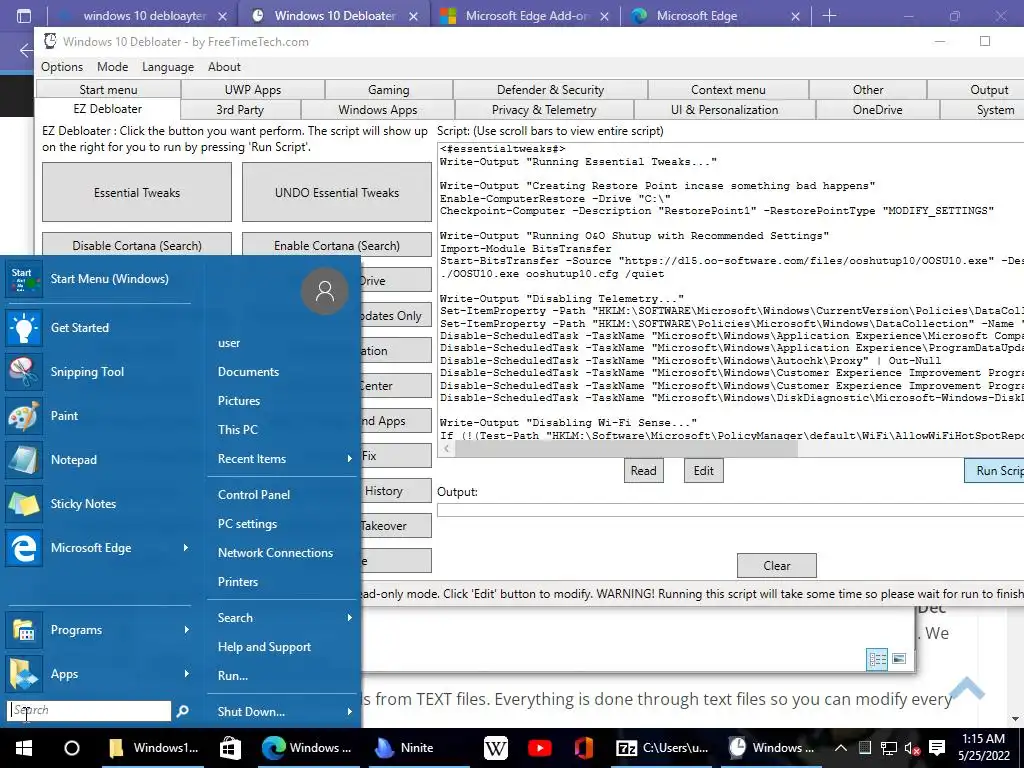Image resolution: width=1024 pixels, height=768 pixels.
Task: Click the start menu Search input field
Action: pos(89,711)
